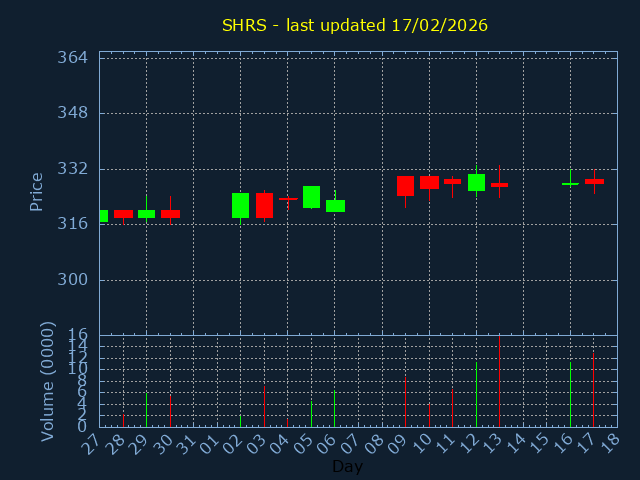
Task: Click the red volume bar for day 03
Action: pos(264,407)
